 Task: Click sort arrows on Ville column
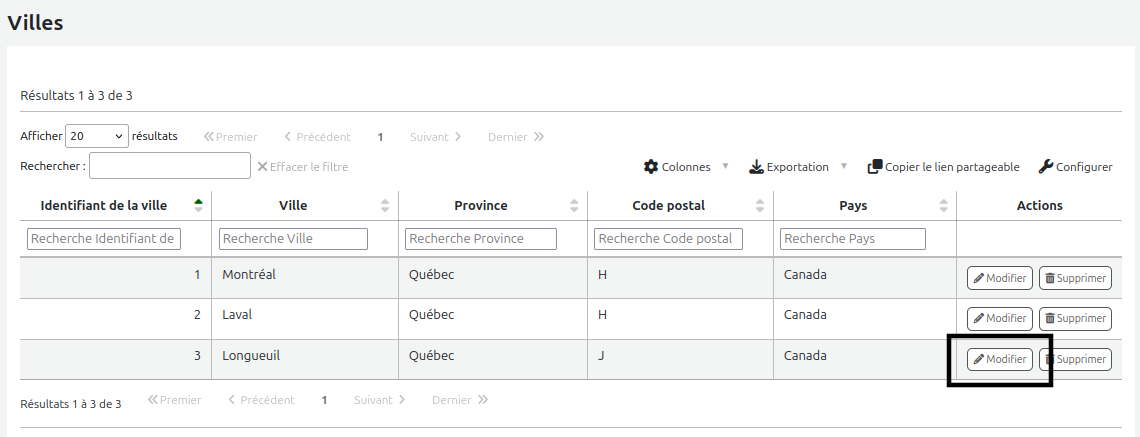[385, 206]
